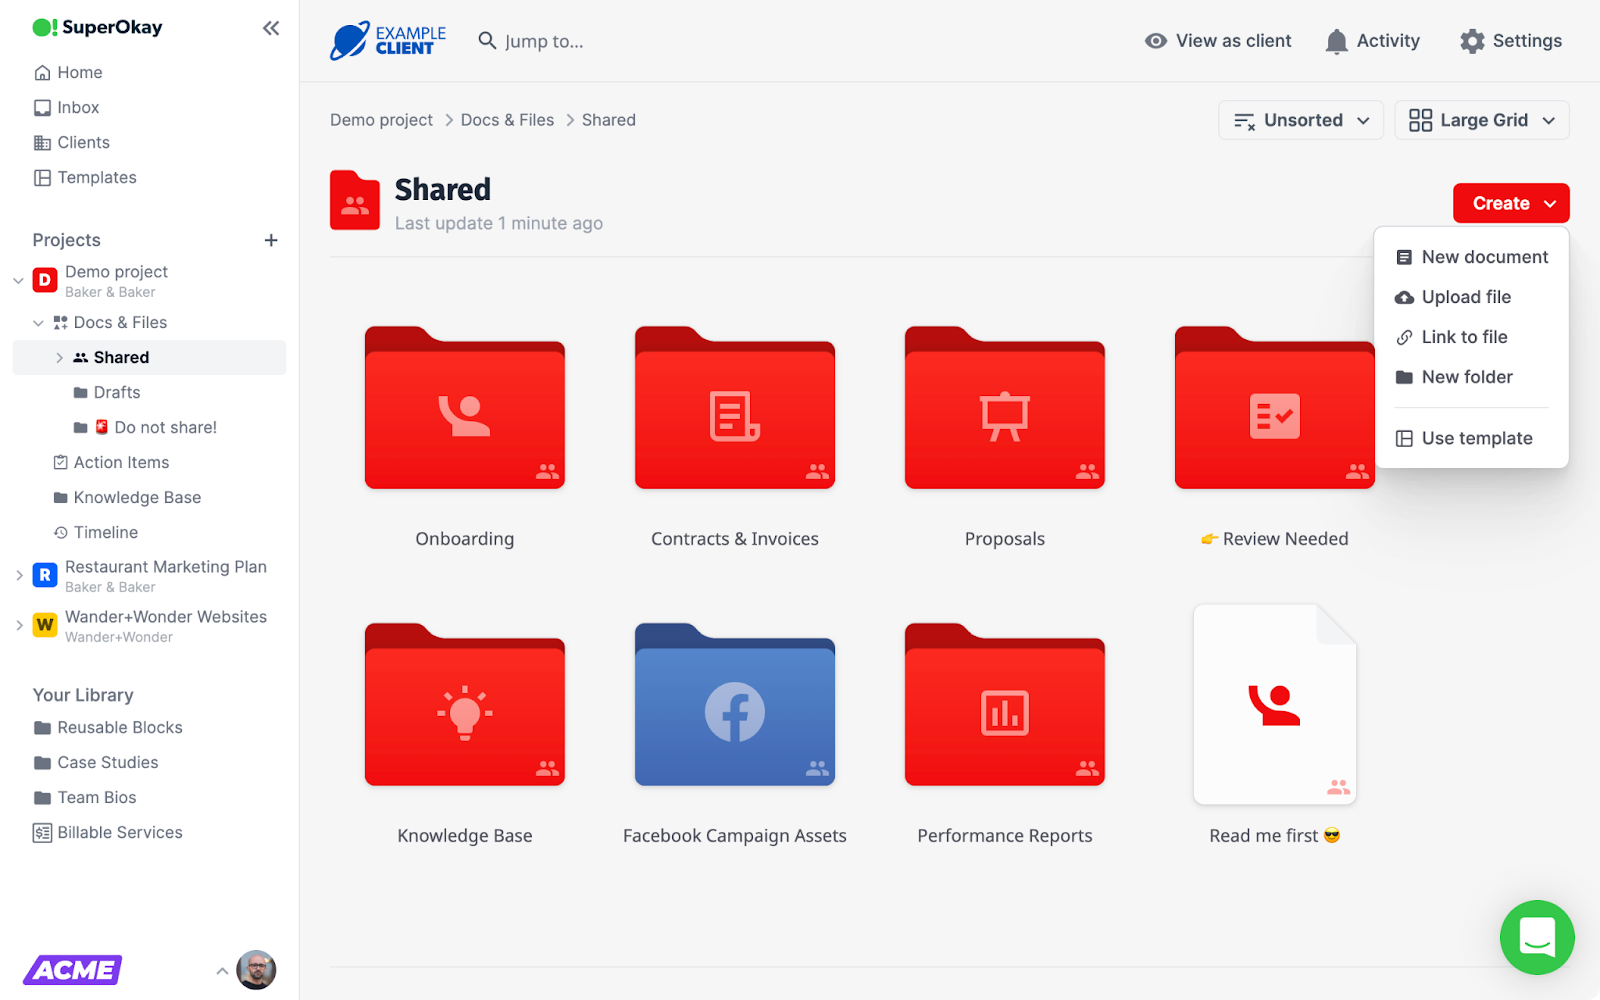Open Settings gear icon
The image size is (1600, 1000).
point(1471,41)
